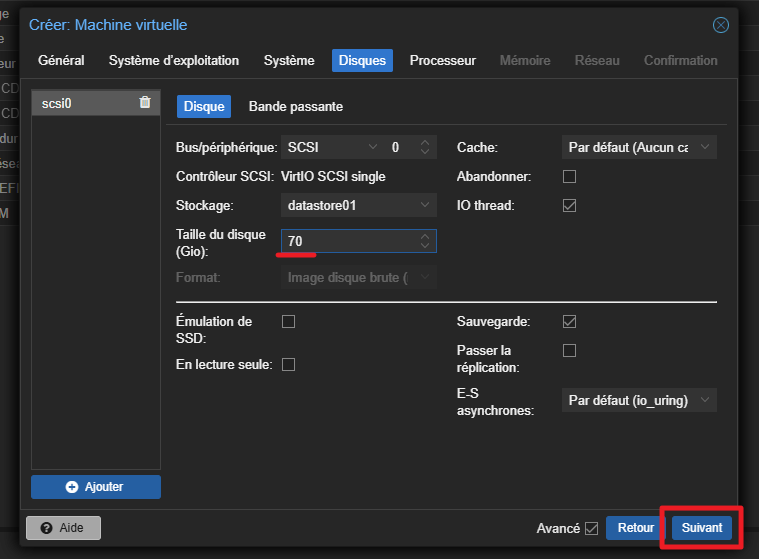
Task: Click Suivant to go to next step
Action: 701,528
